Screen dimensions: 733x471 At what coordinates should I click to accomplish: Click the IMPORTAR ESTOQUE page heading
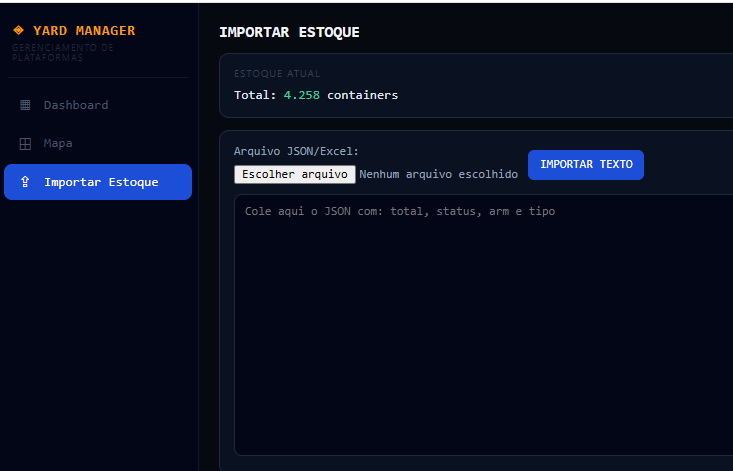coord(289,32)
